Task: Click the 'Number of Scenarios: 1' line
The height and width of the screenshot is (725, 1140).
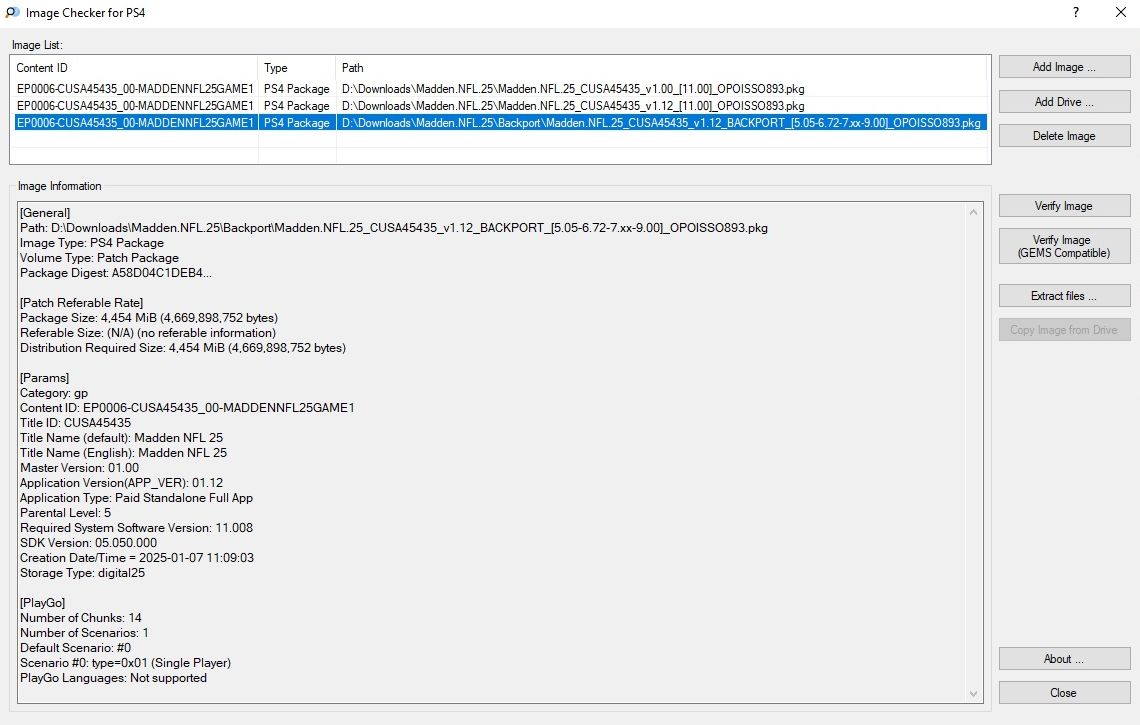Action: [x=84, y=633]
